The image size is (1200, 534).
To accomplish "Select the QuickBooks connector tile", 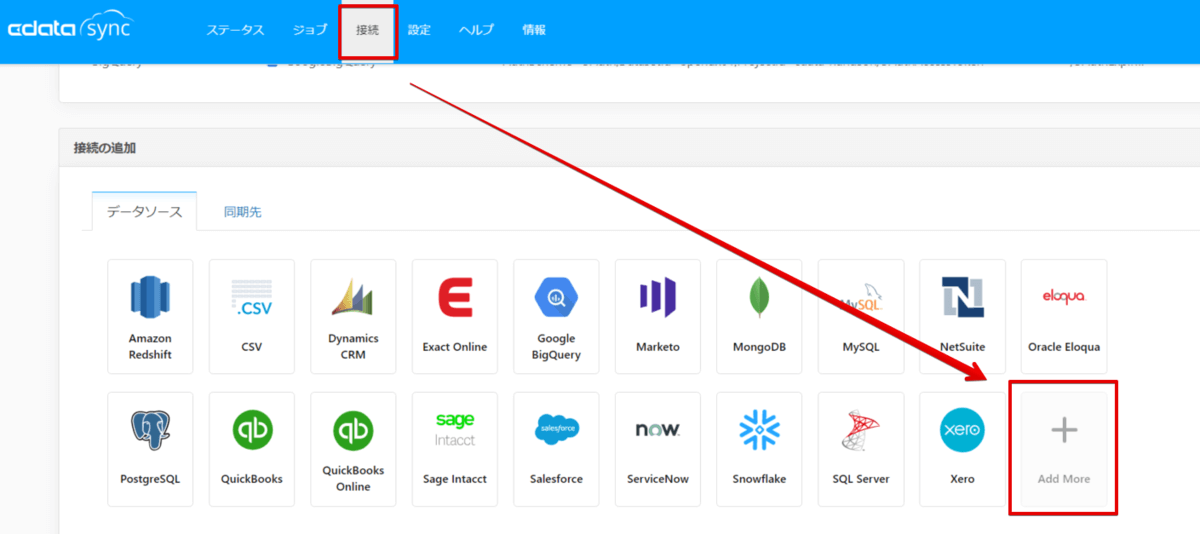I will 252,449.
